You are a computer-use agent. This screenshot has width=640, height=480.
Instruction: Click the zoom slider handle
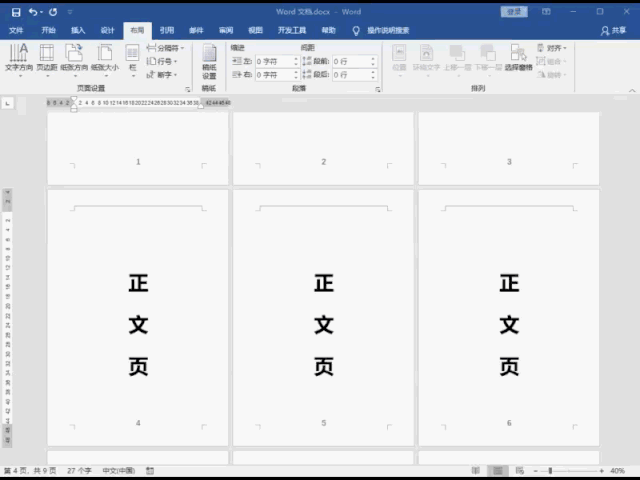550,471
